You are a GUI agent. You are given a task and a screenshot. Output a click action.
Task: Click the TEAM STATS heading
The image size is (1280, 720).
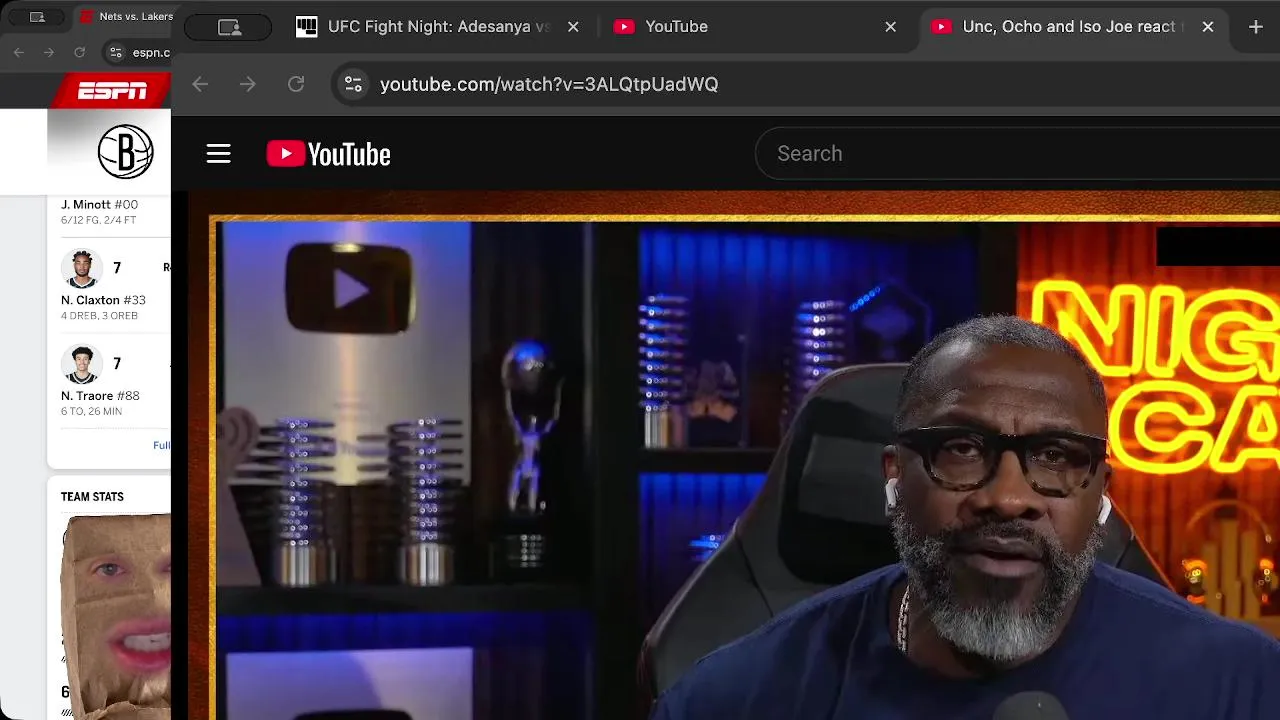[92, 497]
